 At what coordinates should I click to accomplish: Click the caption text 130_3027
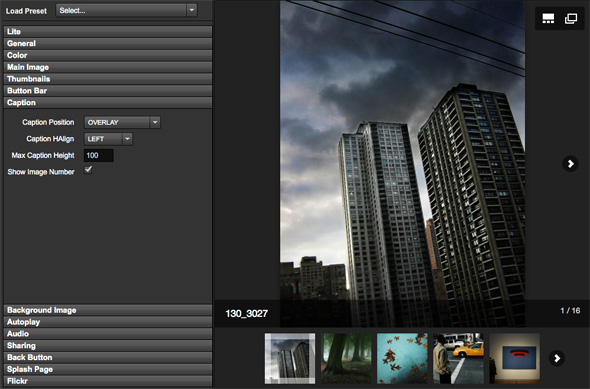point(246,313)
